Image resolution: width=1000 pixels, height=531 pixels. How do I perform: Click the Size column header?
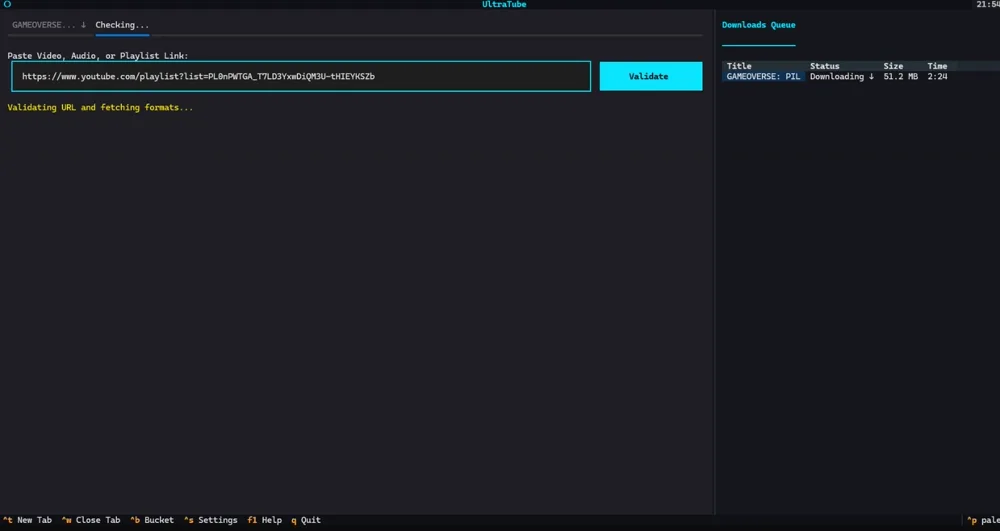(x=893, y=66)
